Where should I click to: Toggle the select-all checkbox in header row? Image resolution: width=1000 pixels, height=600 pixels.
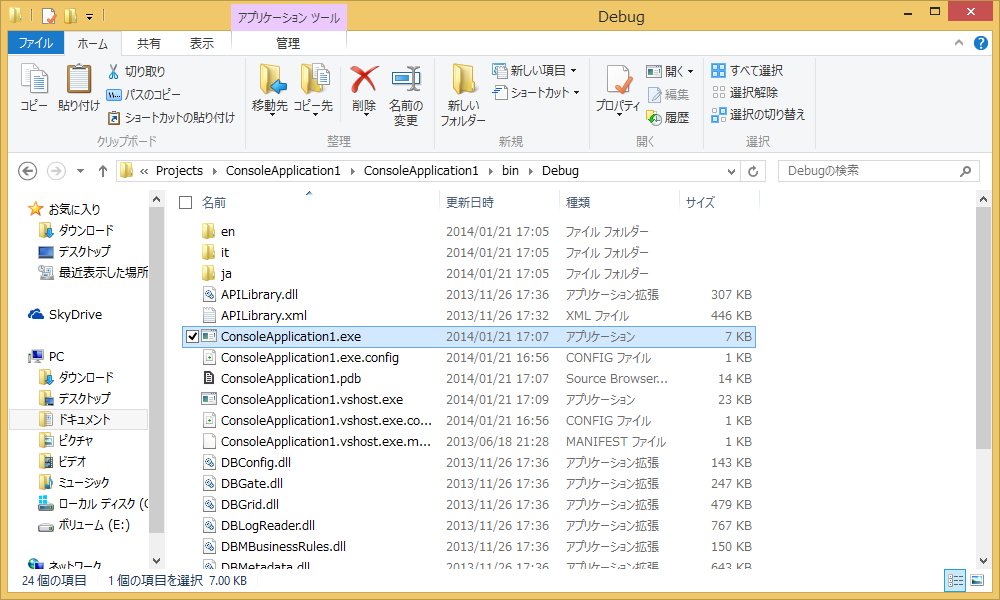point(185,202)
